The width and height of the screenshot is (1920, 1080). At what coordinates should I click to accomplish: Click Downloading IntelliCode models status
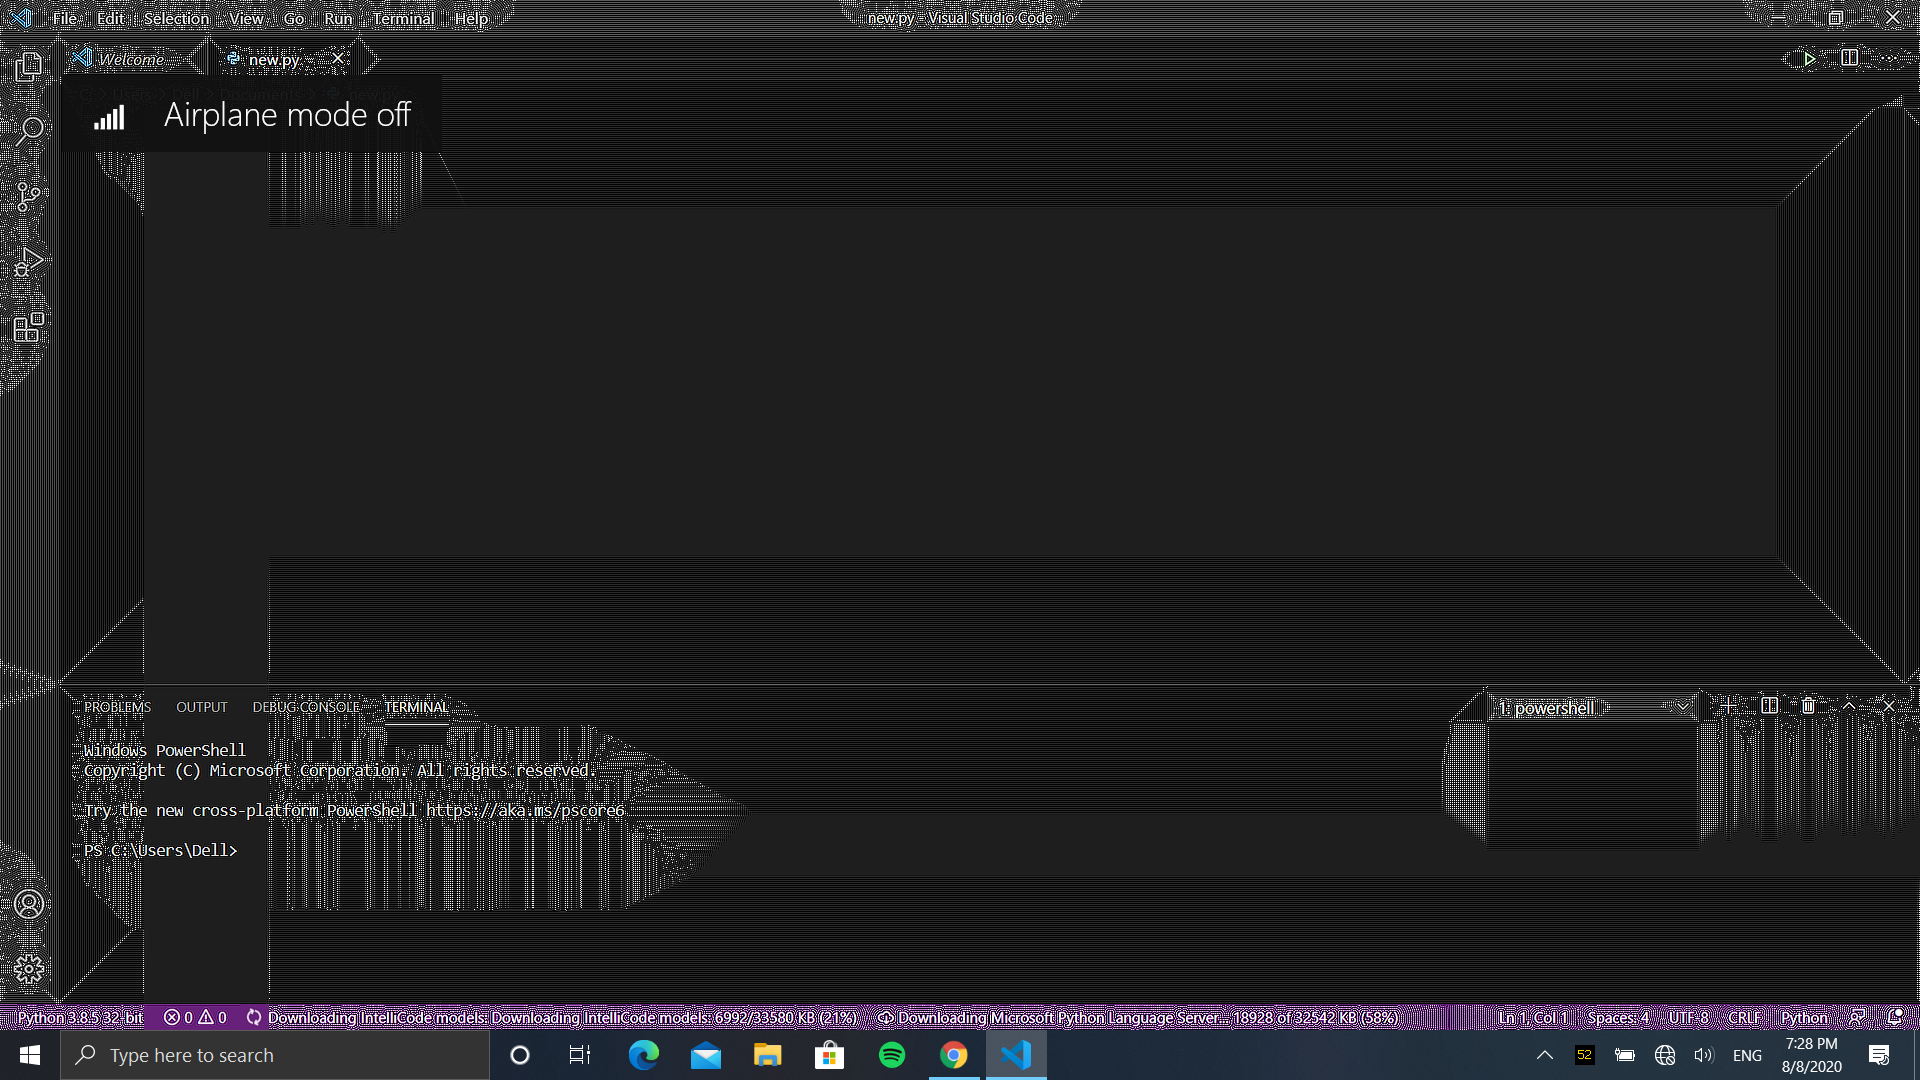click(x=552, y=1017)
